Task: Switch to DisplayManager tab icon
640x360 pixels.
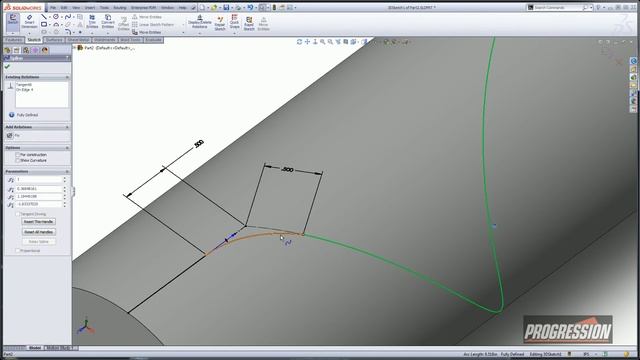Action: point(44,50)
